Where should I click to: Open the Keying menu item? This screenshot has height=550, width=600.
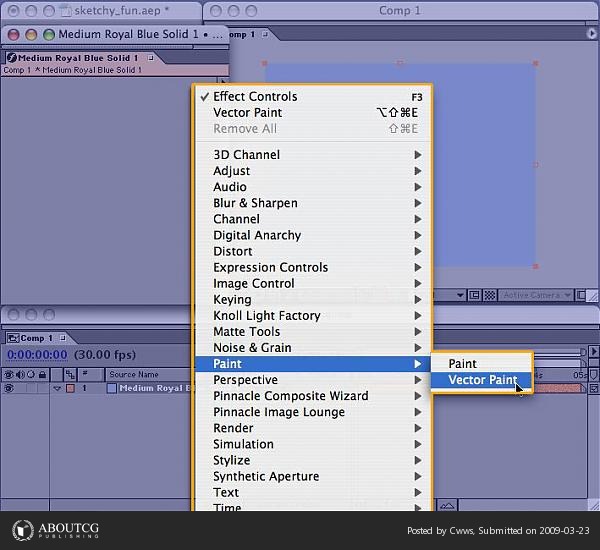313,299
